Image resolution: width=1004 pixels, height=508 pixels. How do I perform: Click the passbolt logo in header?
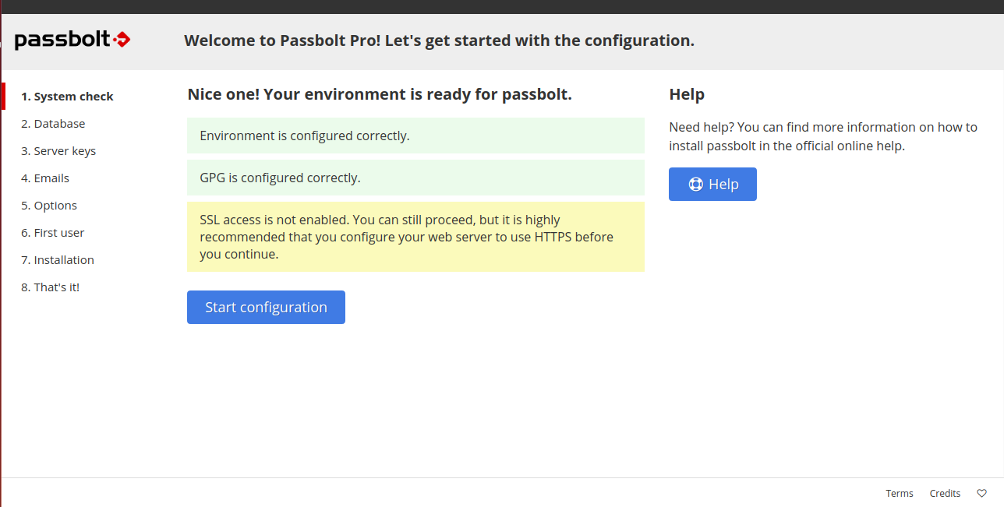72,40
